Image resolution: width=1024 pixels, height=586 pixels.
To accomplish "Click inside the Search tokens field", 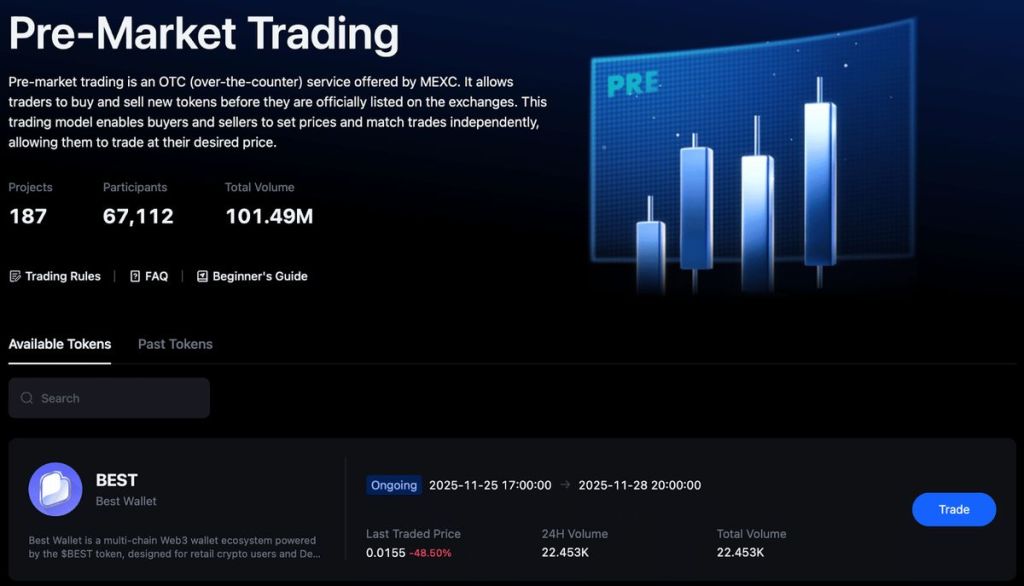I will (110, 397).
